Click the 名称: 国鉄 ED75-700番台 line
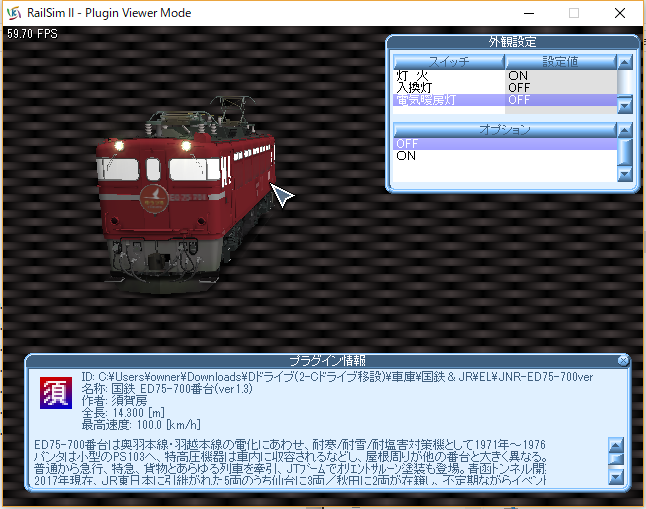Screen dimensions: 646x509 coord(167,389)
